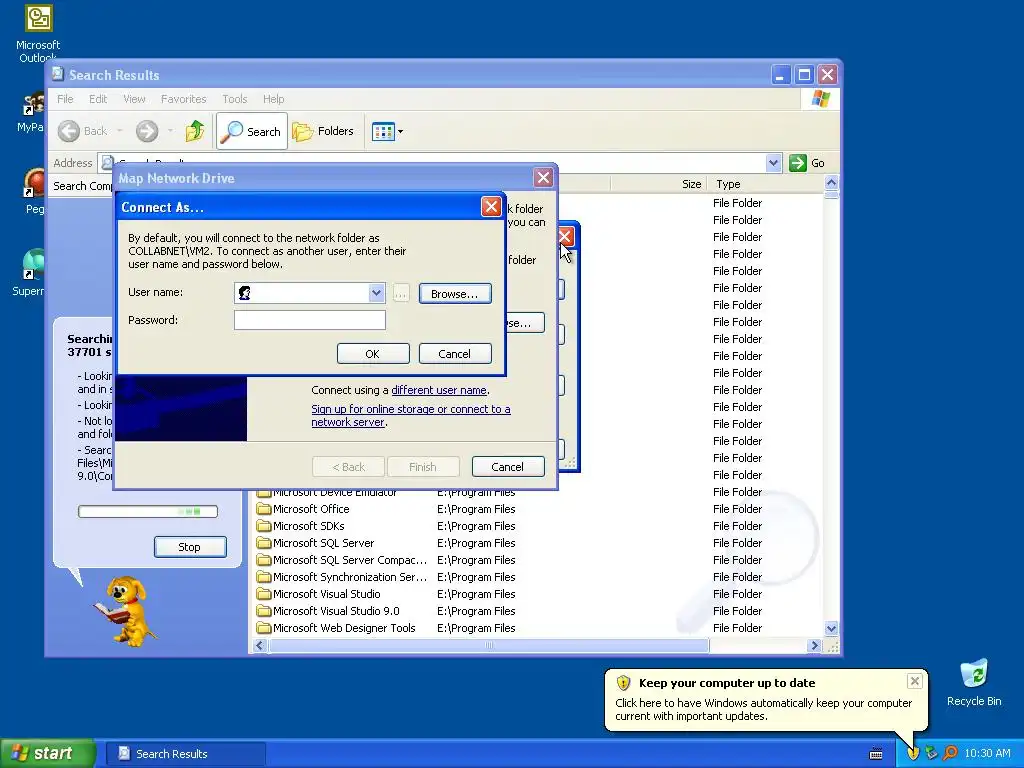Expand the Address bar dropdown

tap(773, 163)
